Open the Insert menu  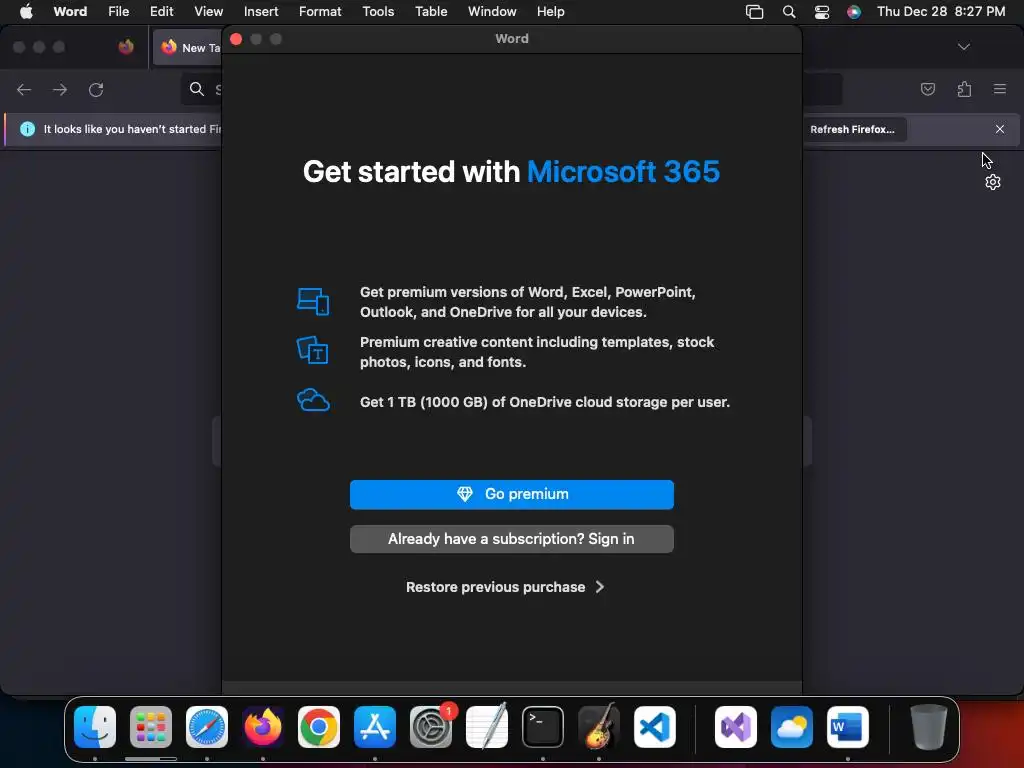[x=261, y=12]
